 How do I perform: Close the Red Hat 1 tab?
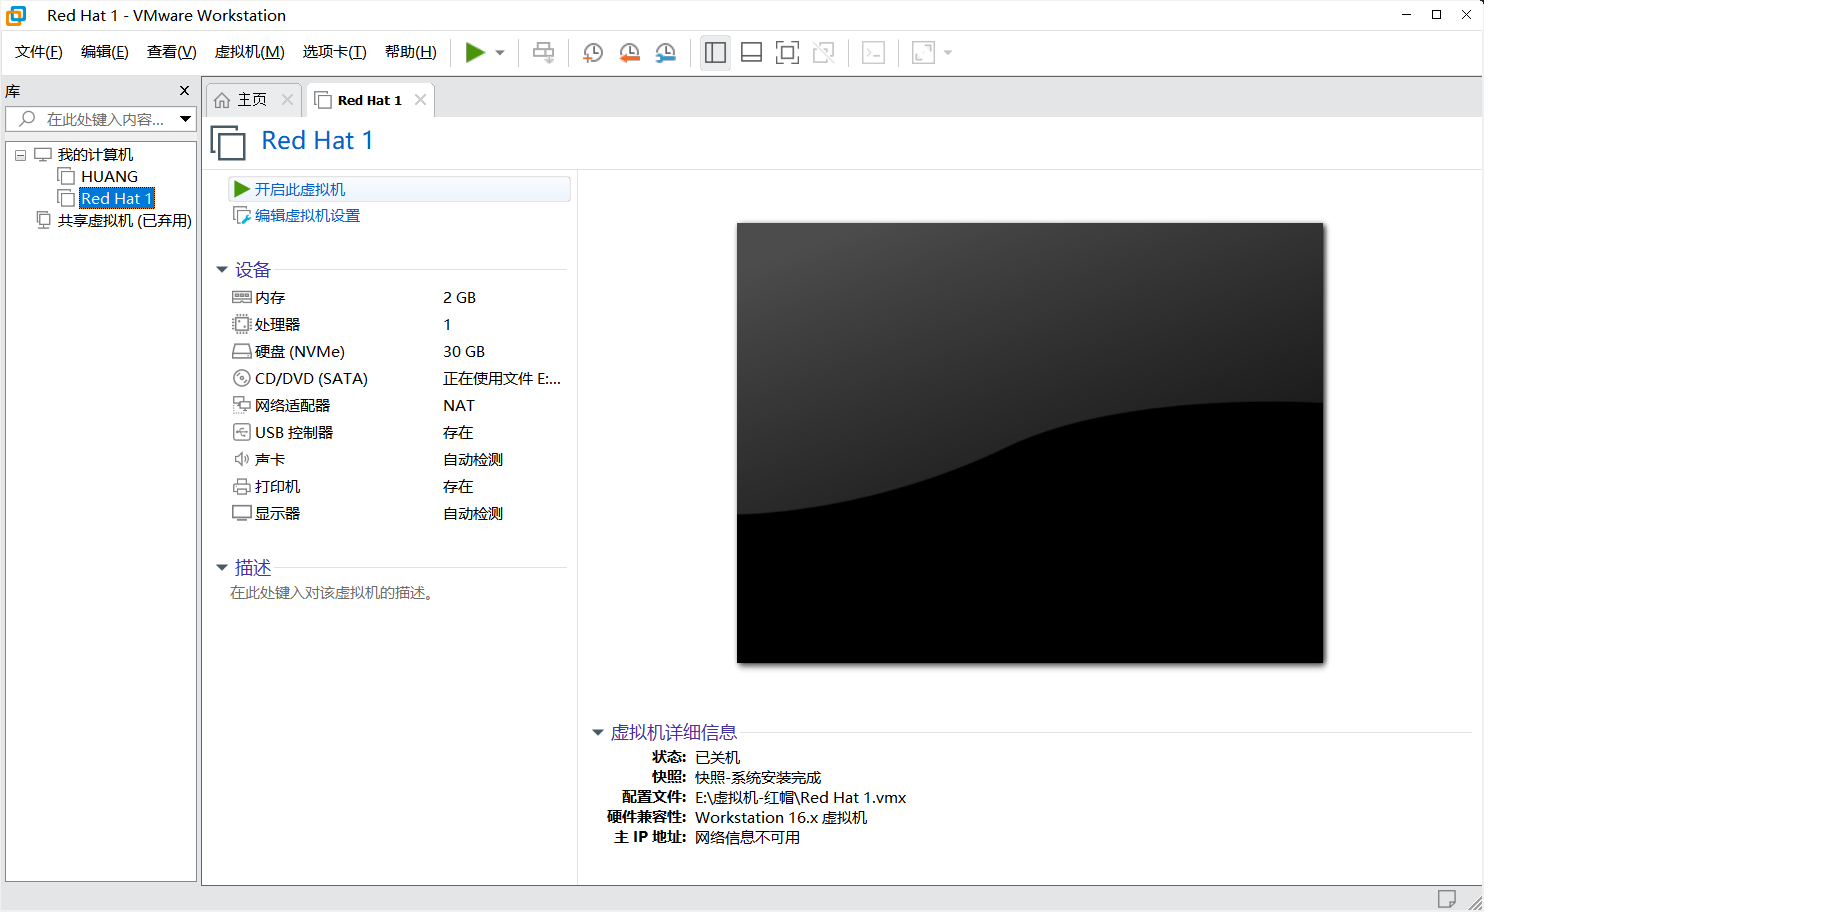point(420,100)
